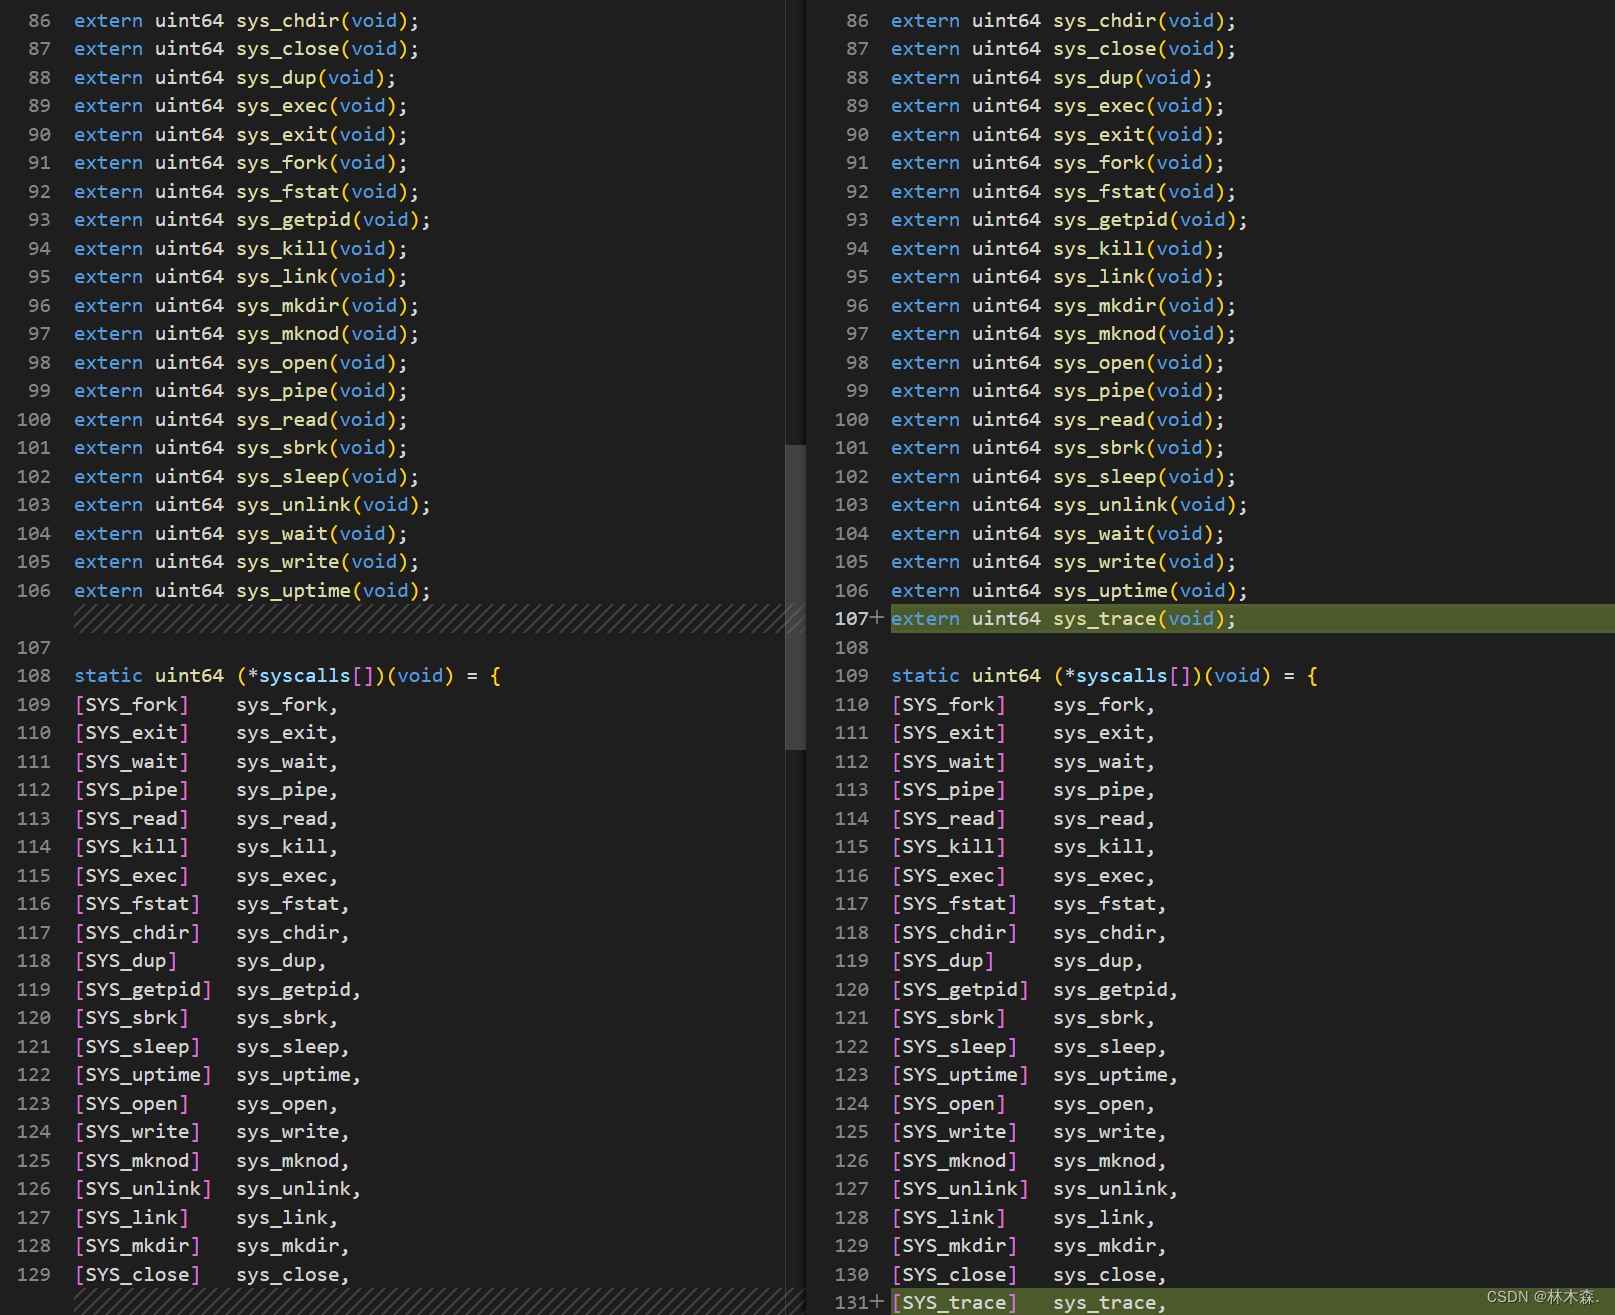The width and height of the screenshot is (1615, 1315).
Task: Click sys_exec declaration on left line 89
Action: pyautogui.click(x=240, y=106)
